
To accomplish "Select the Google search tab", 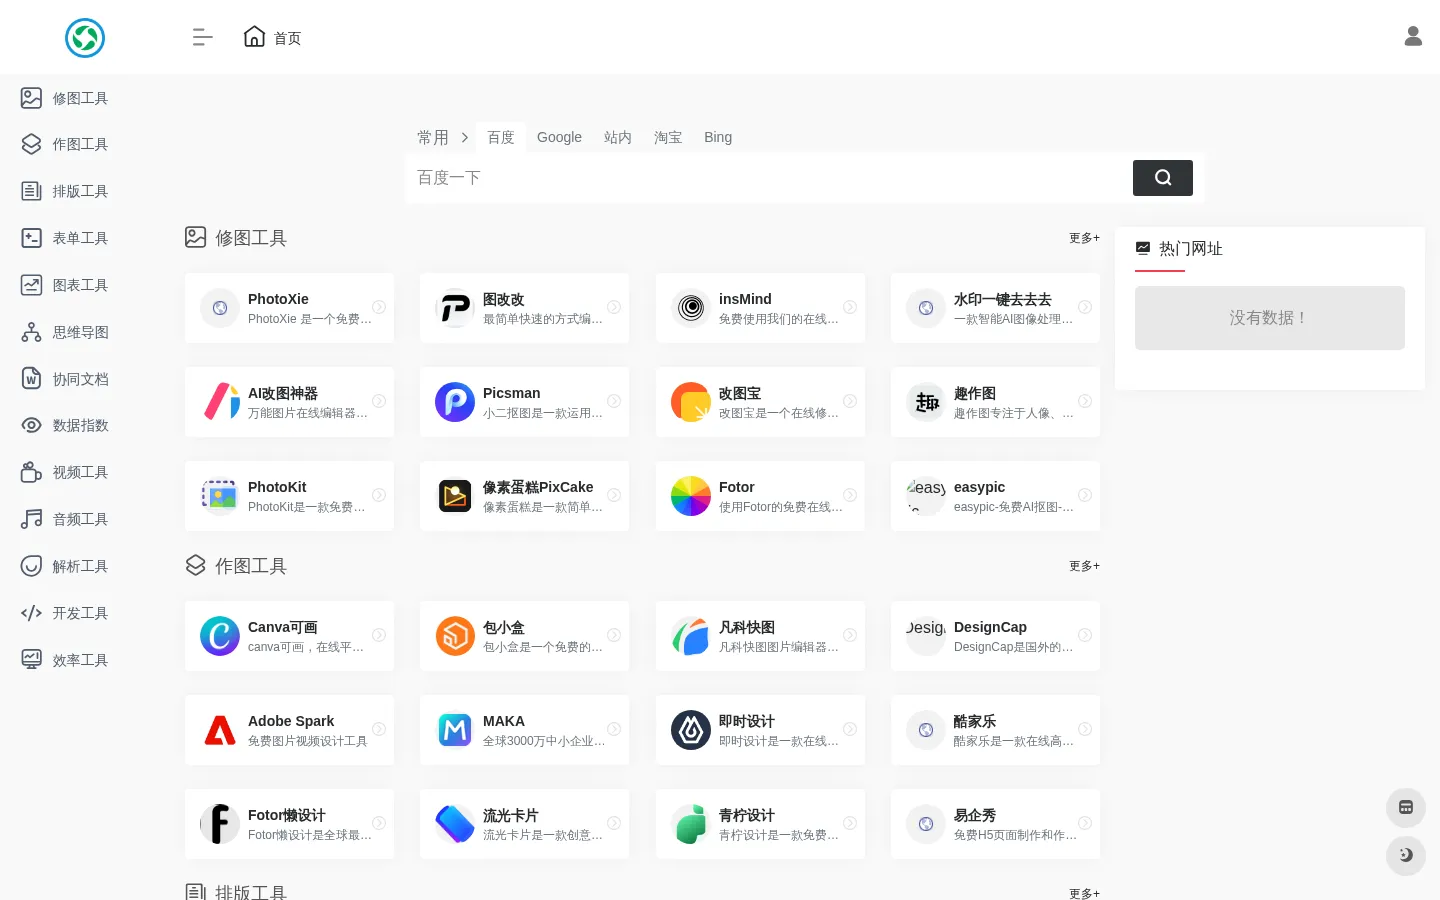I will coord(559,138).
